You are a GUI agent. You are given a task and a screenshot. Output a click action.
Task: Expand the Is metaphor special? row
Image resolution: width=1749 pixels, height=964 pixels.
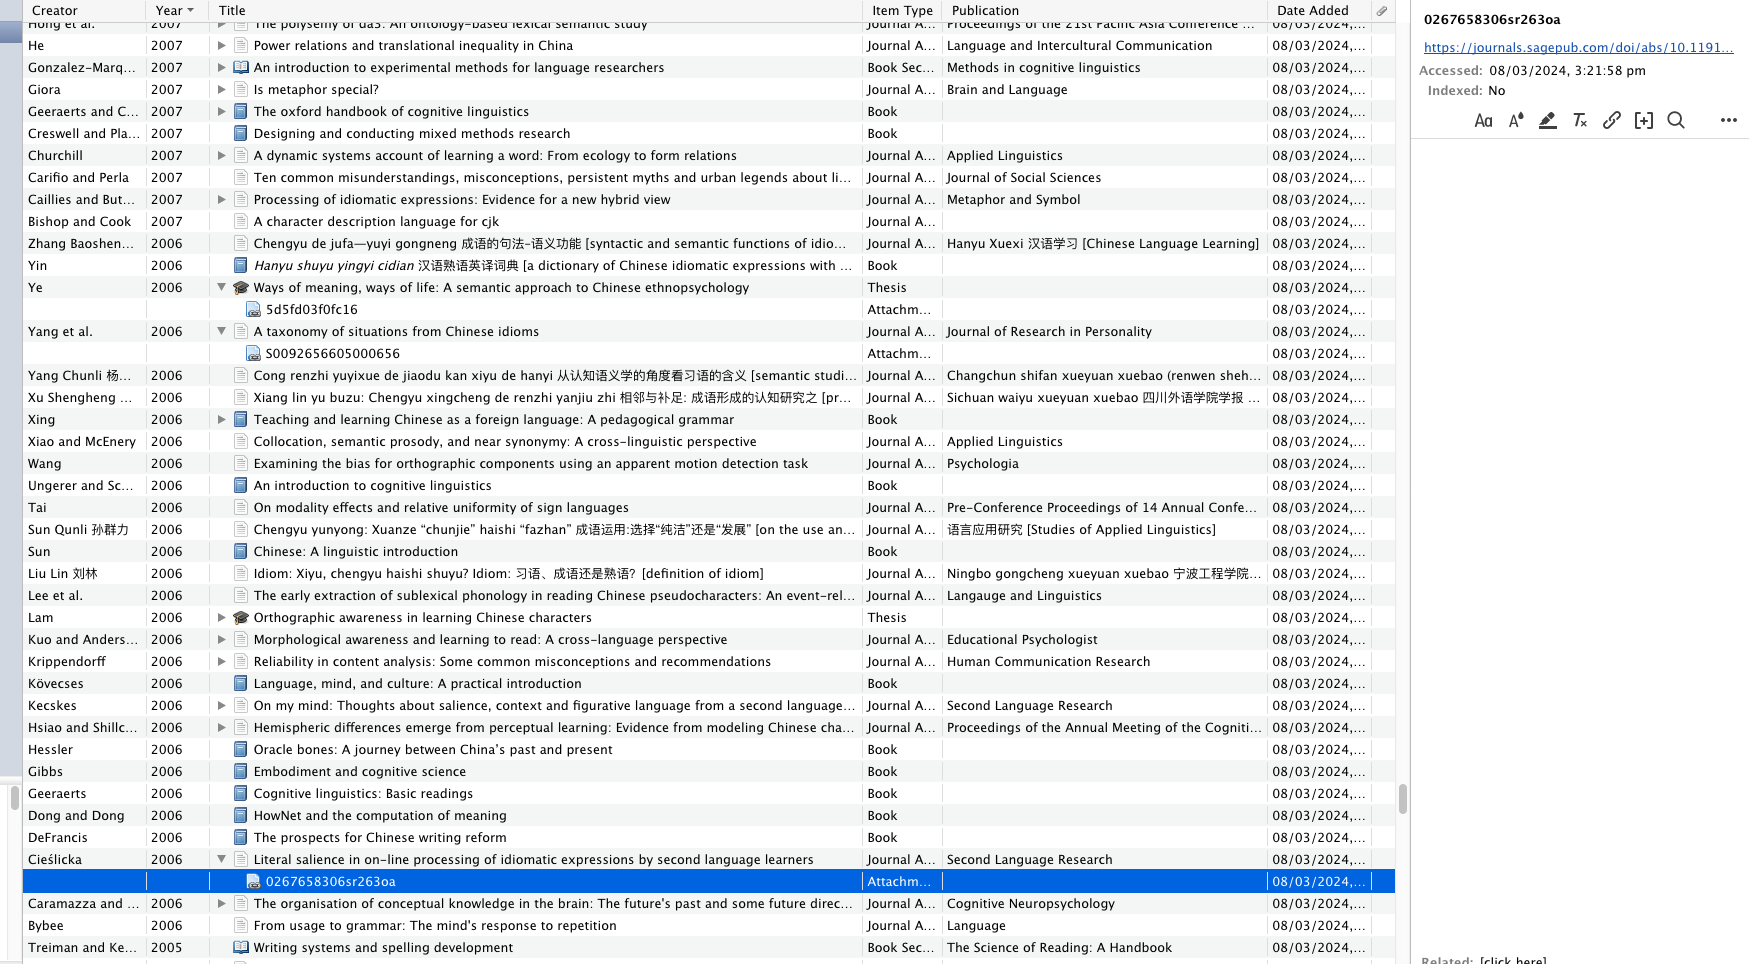tap(222, 90)
